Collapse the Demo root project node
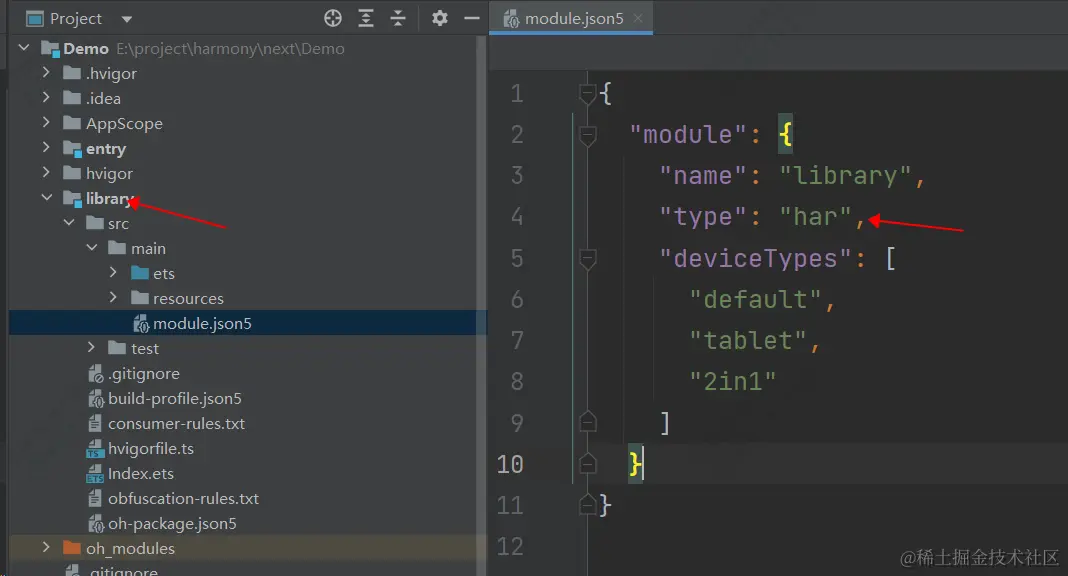This screenshot has height=576, width=1068. [24, 48]
